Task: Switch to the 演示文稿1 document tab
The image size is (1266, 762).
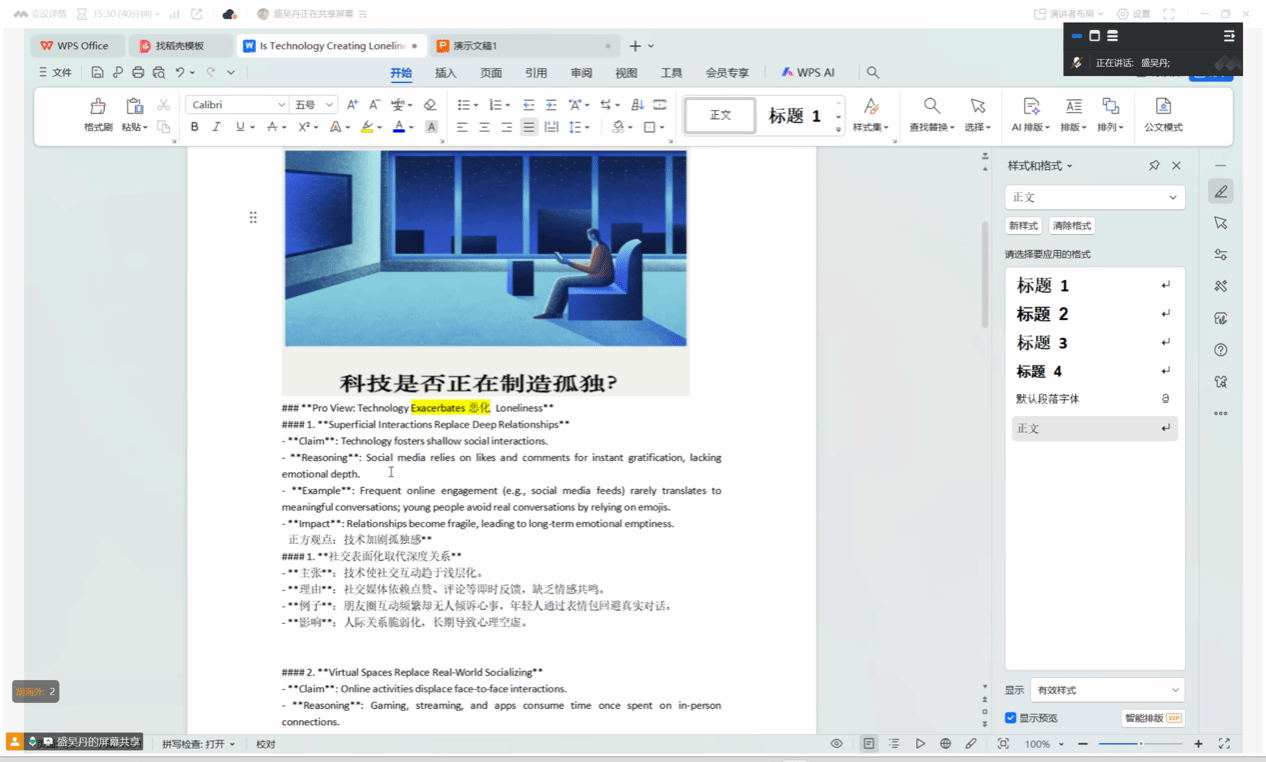Action: tap(524, 46)
